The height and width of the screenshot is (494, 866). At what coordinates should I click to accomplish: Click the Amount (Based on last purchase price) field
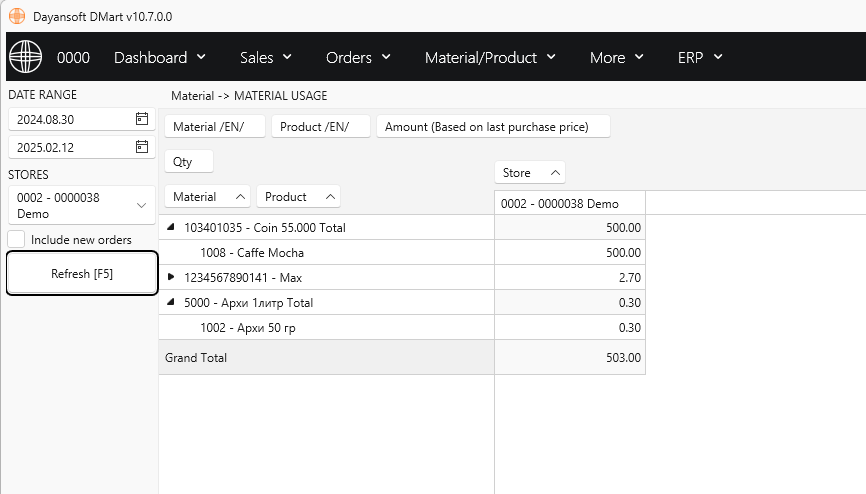493,127
